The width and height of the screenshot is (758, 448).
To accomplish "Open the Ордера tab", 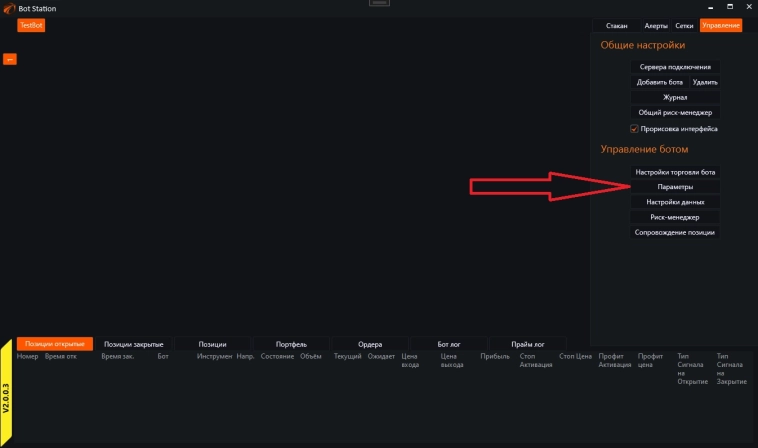I will coord(370,344).
